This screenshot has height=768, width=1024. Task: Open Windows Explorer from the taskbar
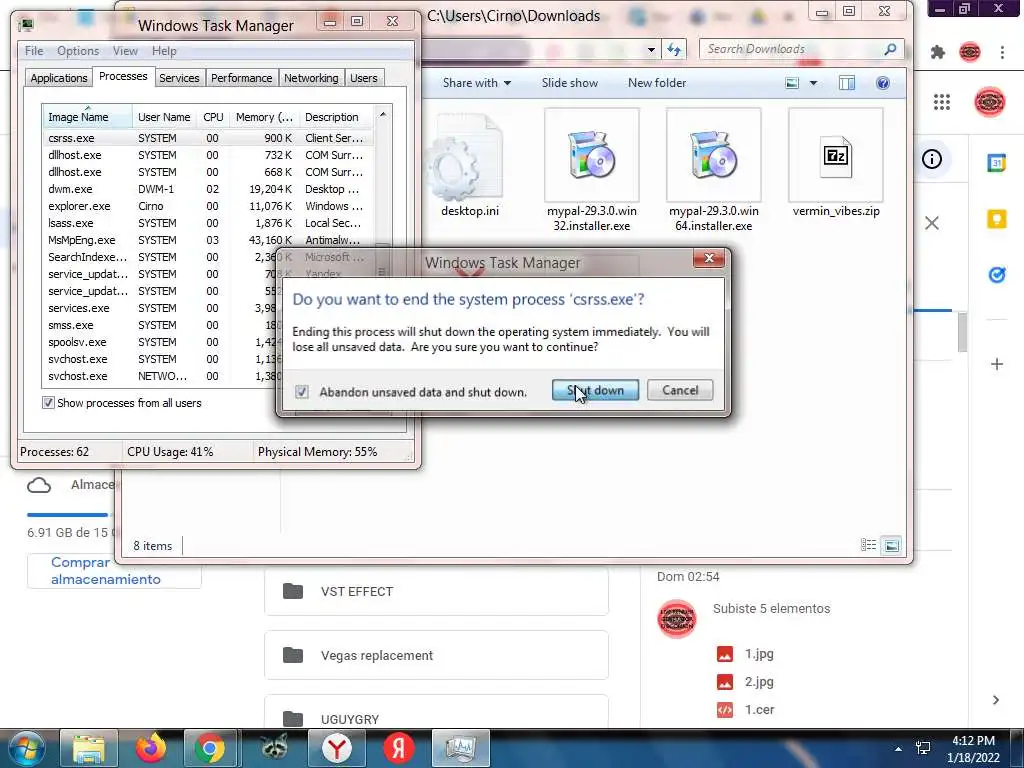coord(89,748)
